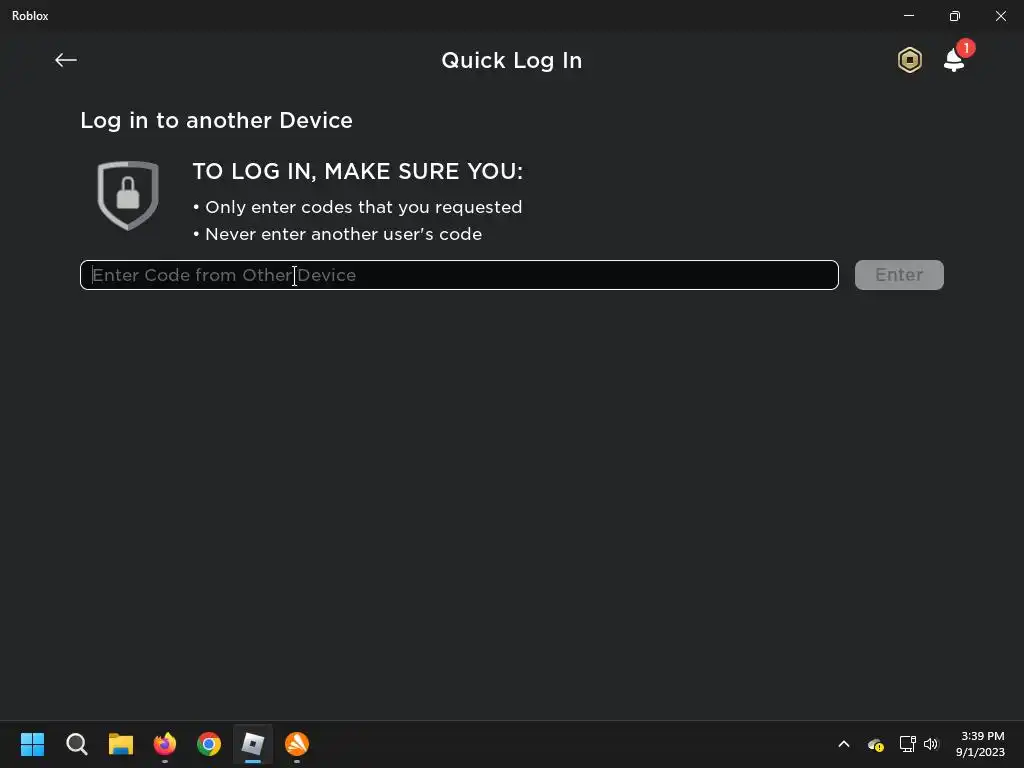Restore down the Roblox window

click(955, 16)
